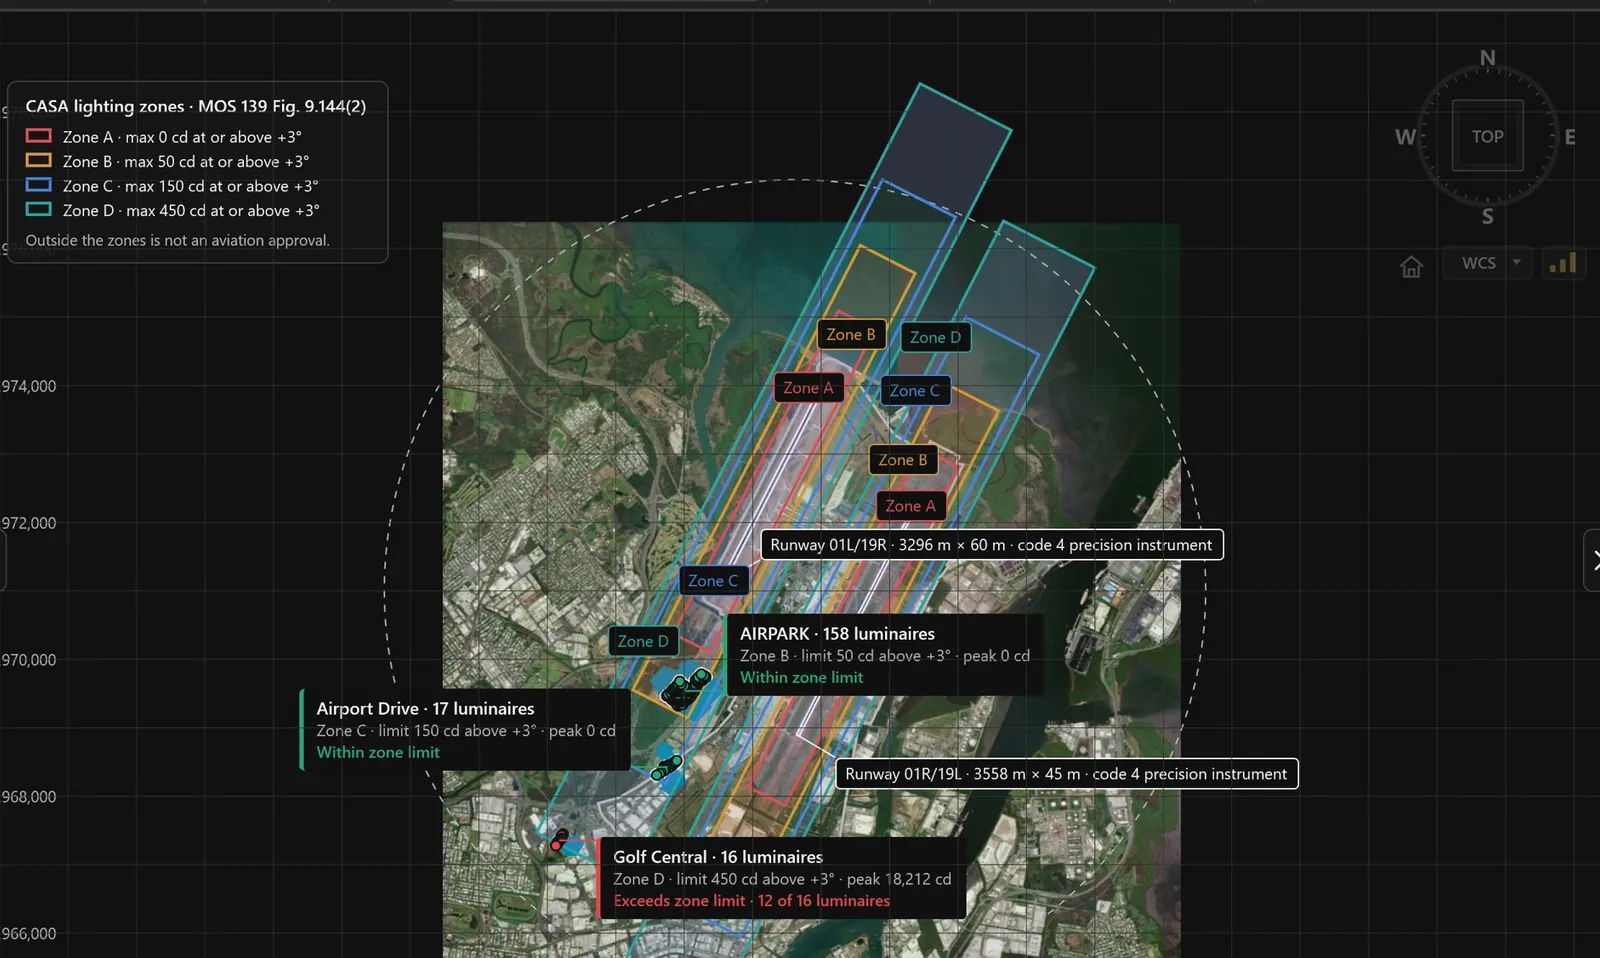This screenshot has height=958, width=1600.
Task: Click 'Exceeds zone limit · 12 of 16 luminaires'
Action: coord(751,901)
